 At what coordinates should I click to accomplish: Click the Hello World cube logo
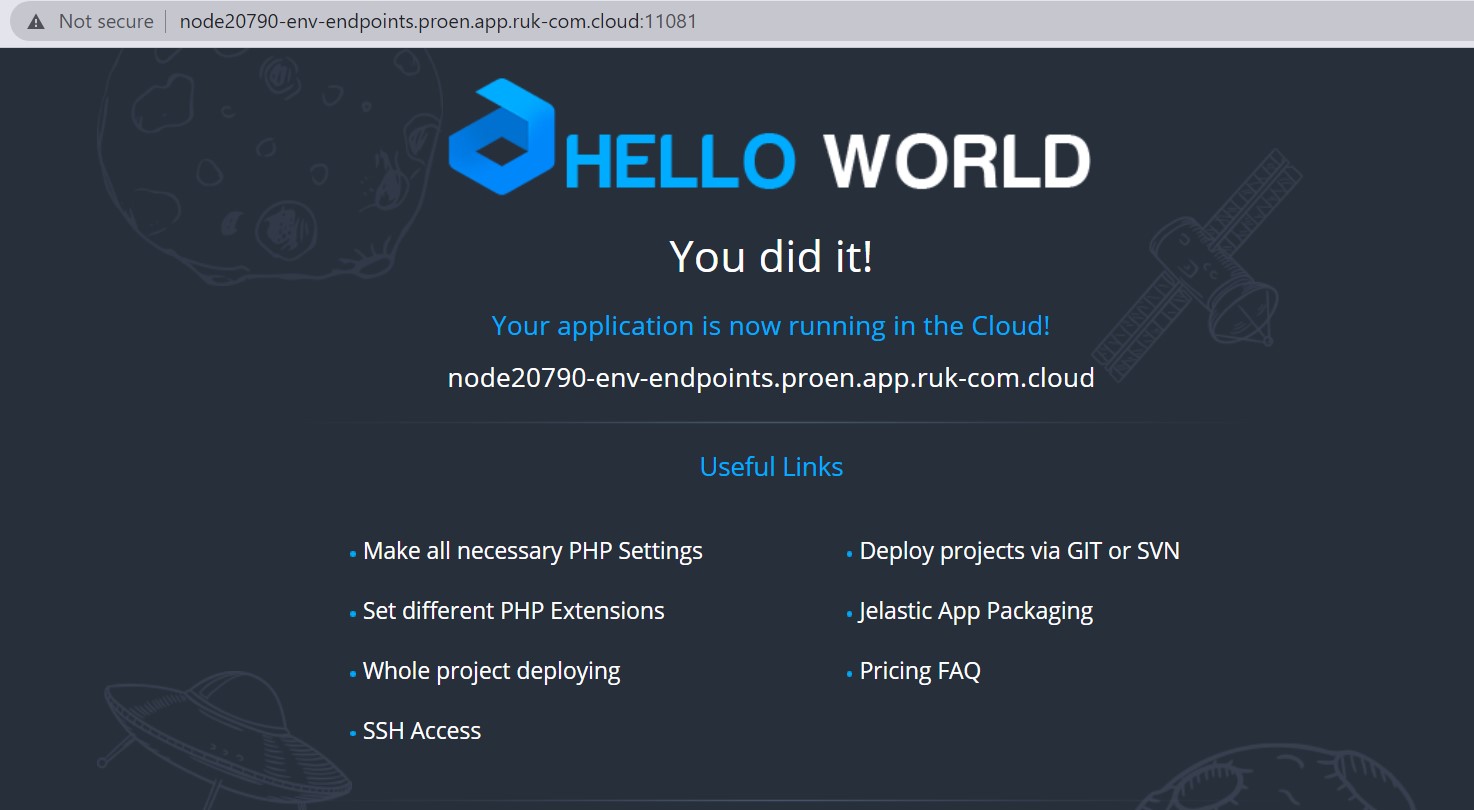(502, 136)
